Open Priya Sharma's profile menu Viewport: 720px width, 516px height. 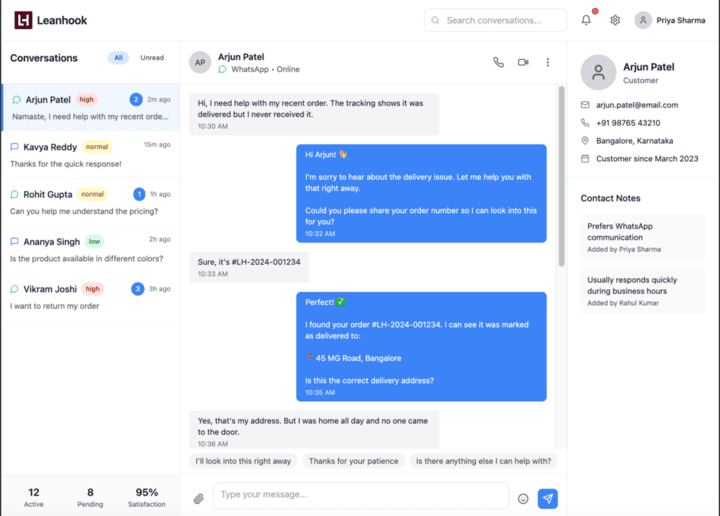click(670, 20)
